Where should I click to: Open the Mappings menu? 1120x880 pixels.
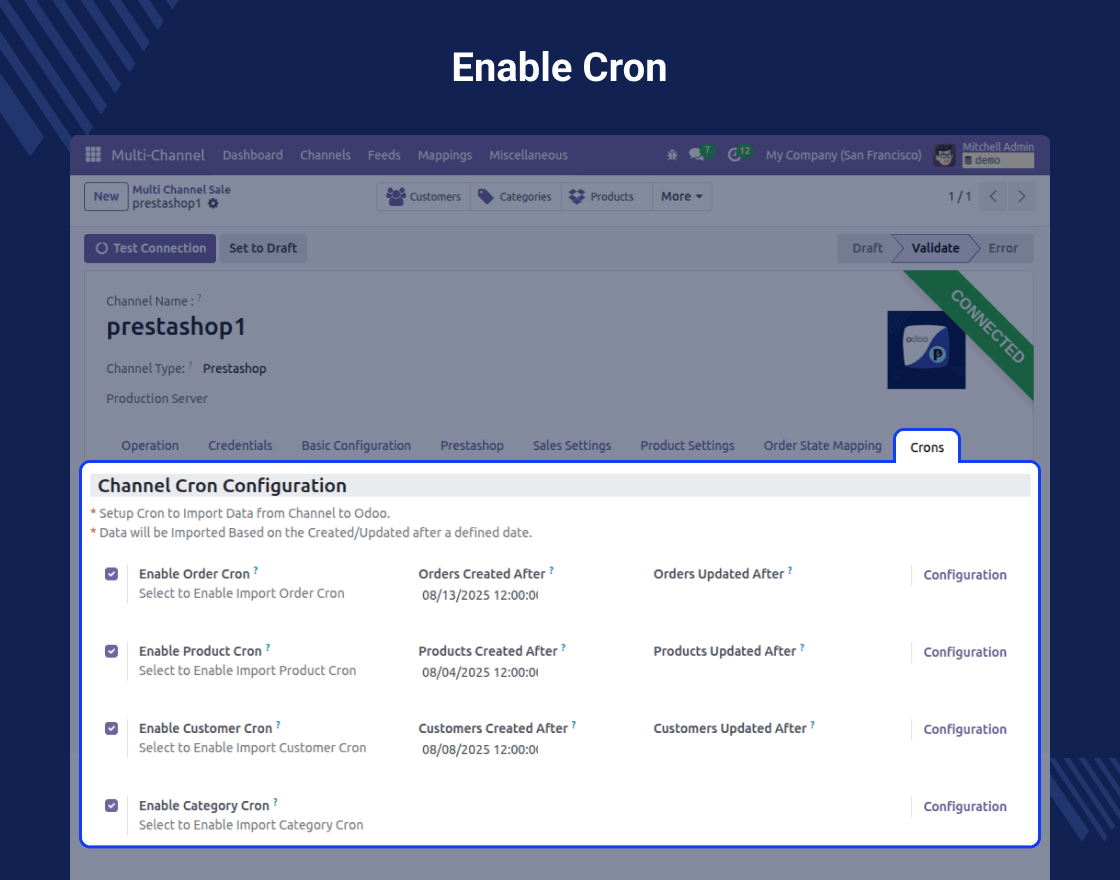(x=445, y=155)
